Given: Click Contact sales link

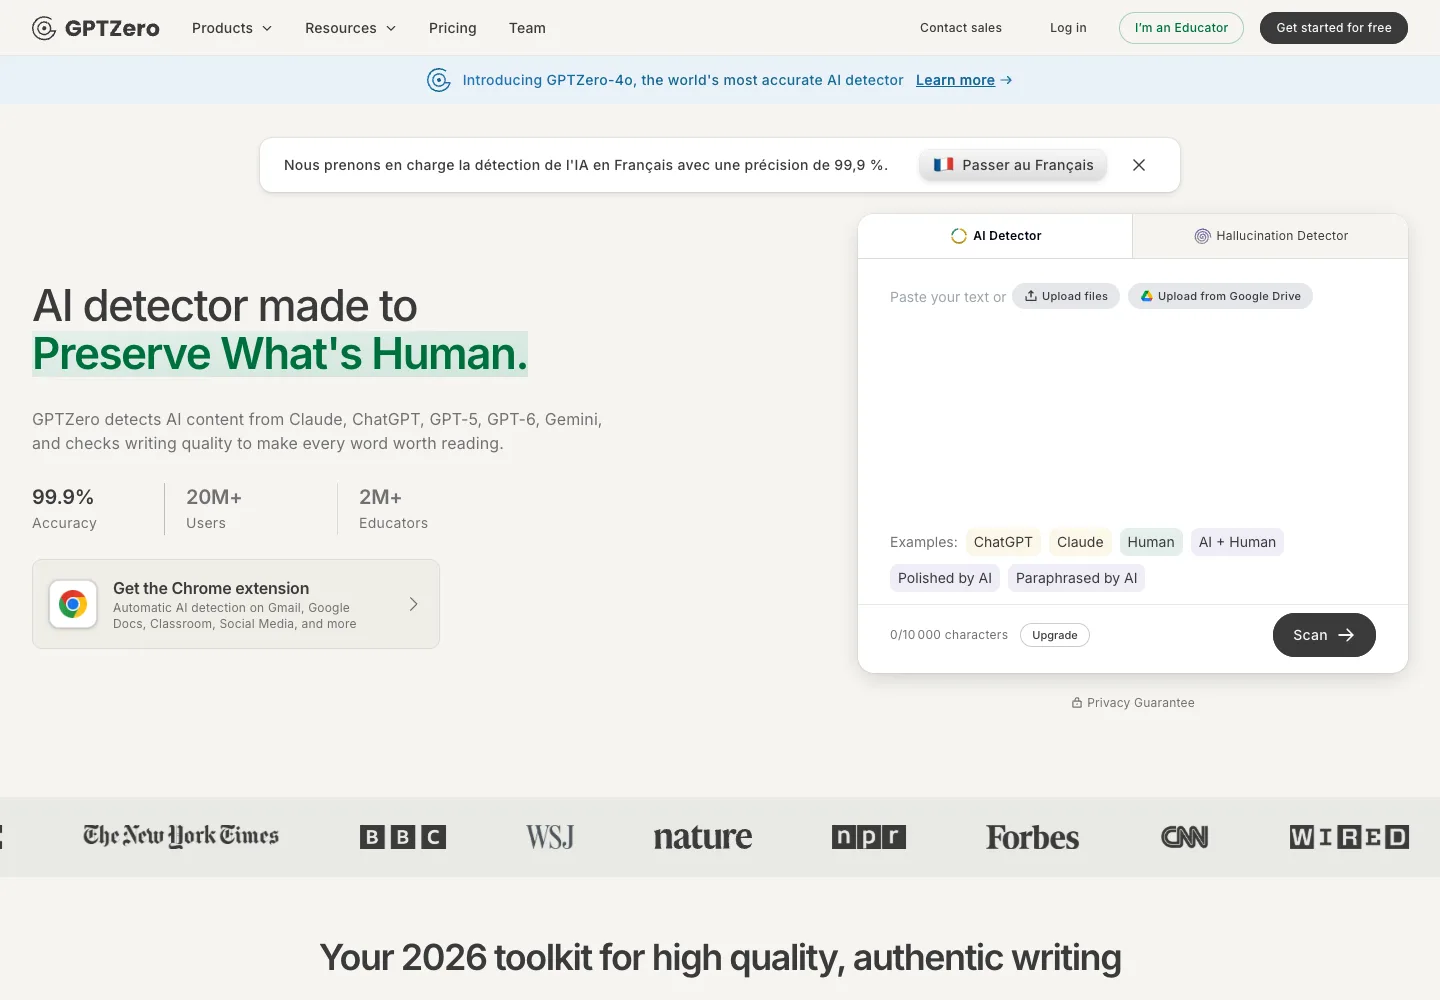Looking at the screenshot, I should 961,28.
